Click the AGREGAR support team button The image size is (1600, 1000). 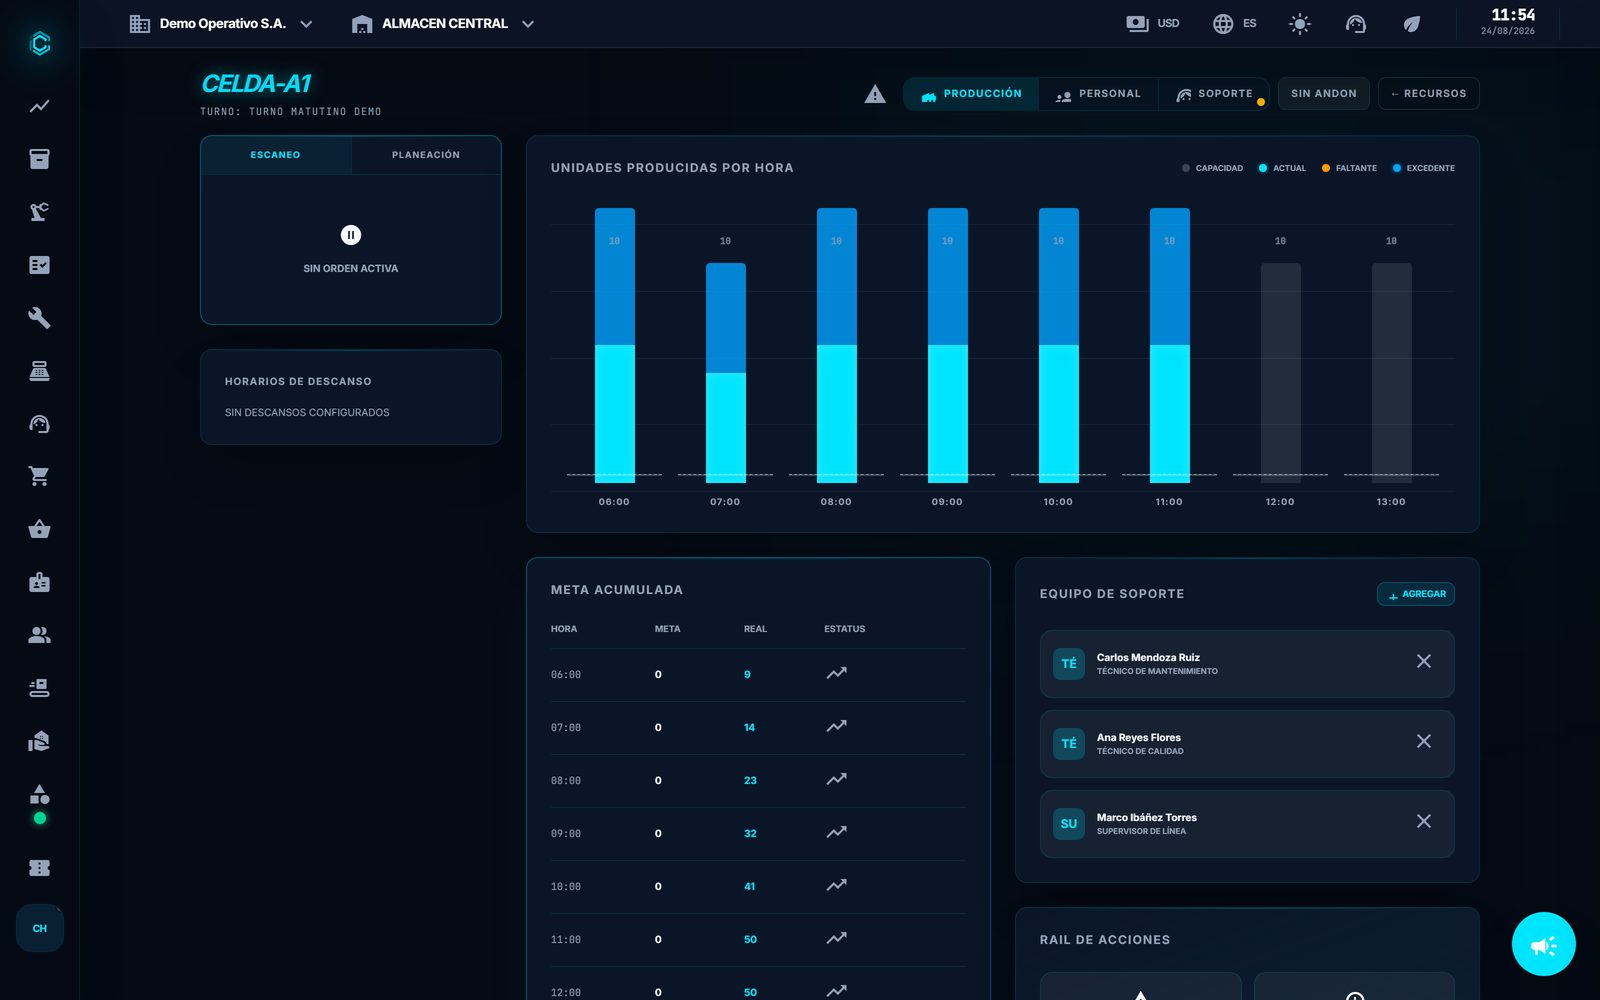coord(1416,594)
